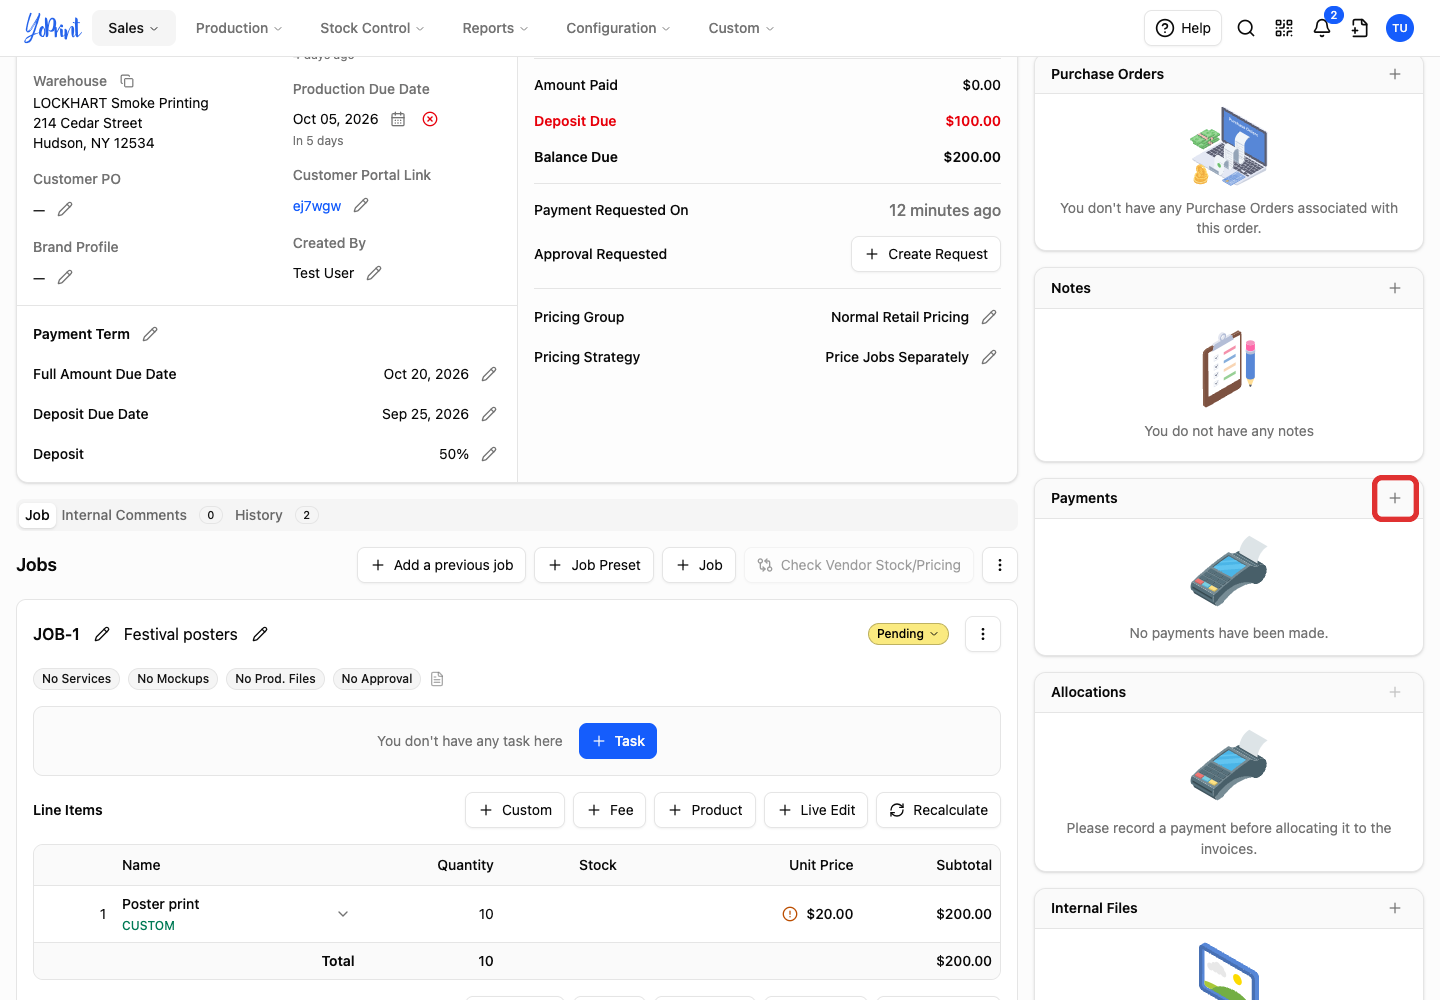Select the $200.00 Balance Due amount

coord(972,157)
